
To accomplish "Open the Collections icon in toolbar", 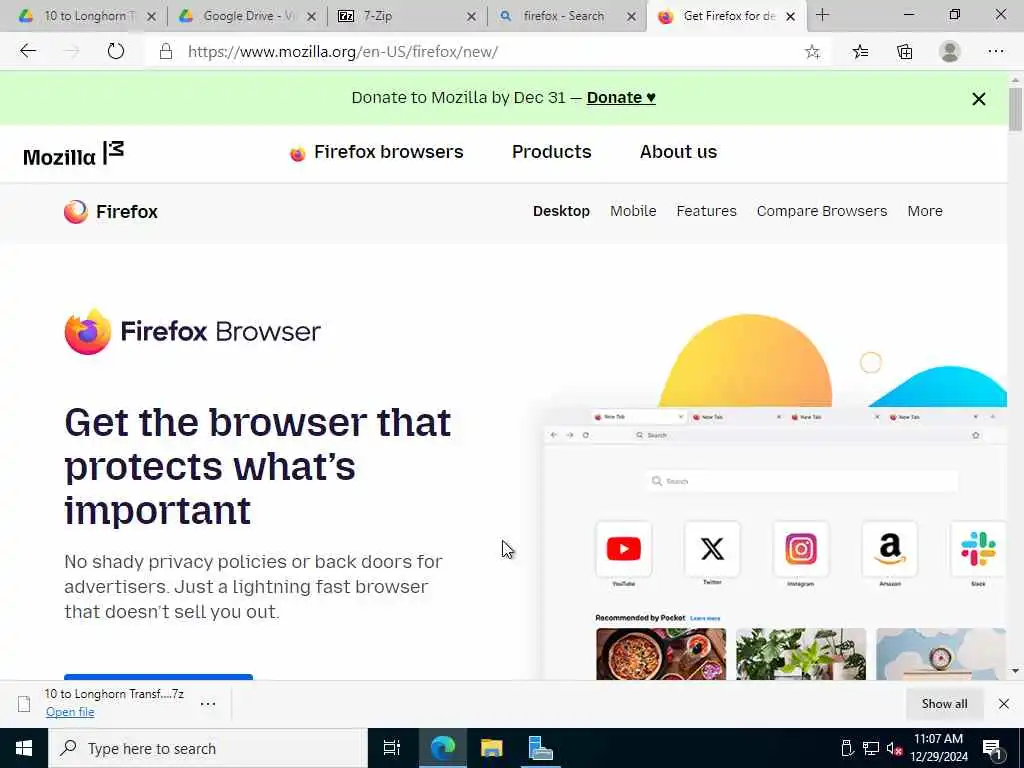I will [904, 52].
